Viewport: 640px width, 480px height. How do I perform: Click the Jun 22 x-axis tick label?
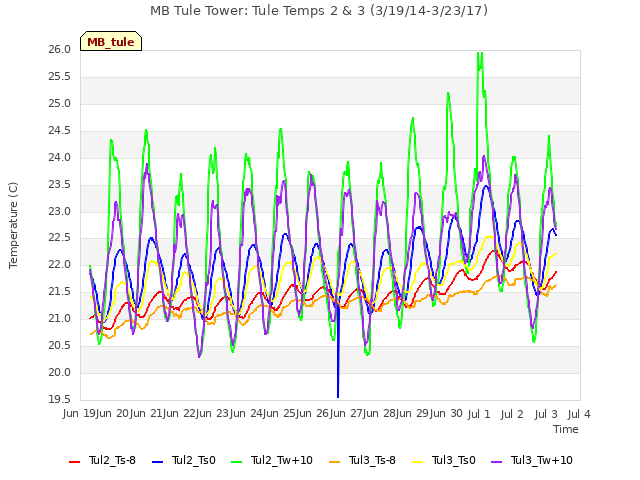coord(180,413)
